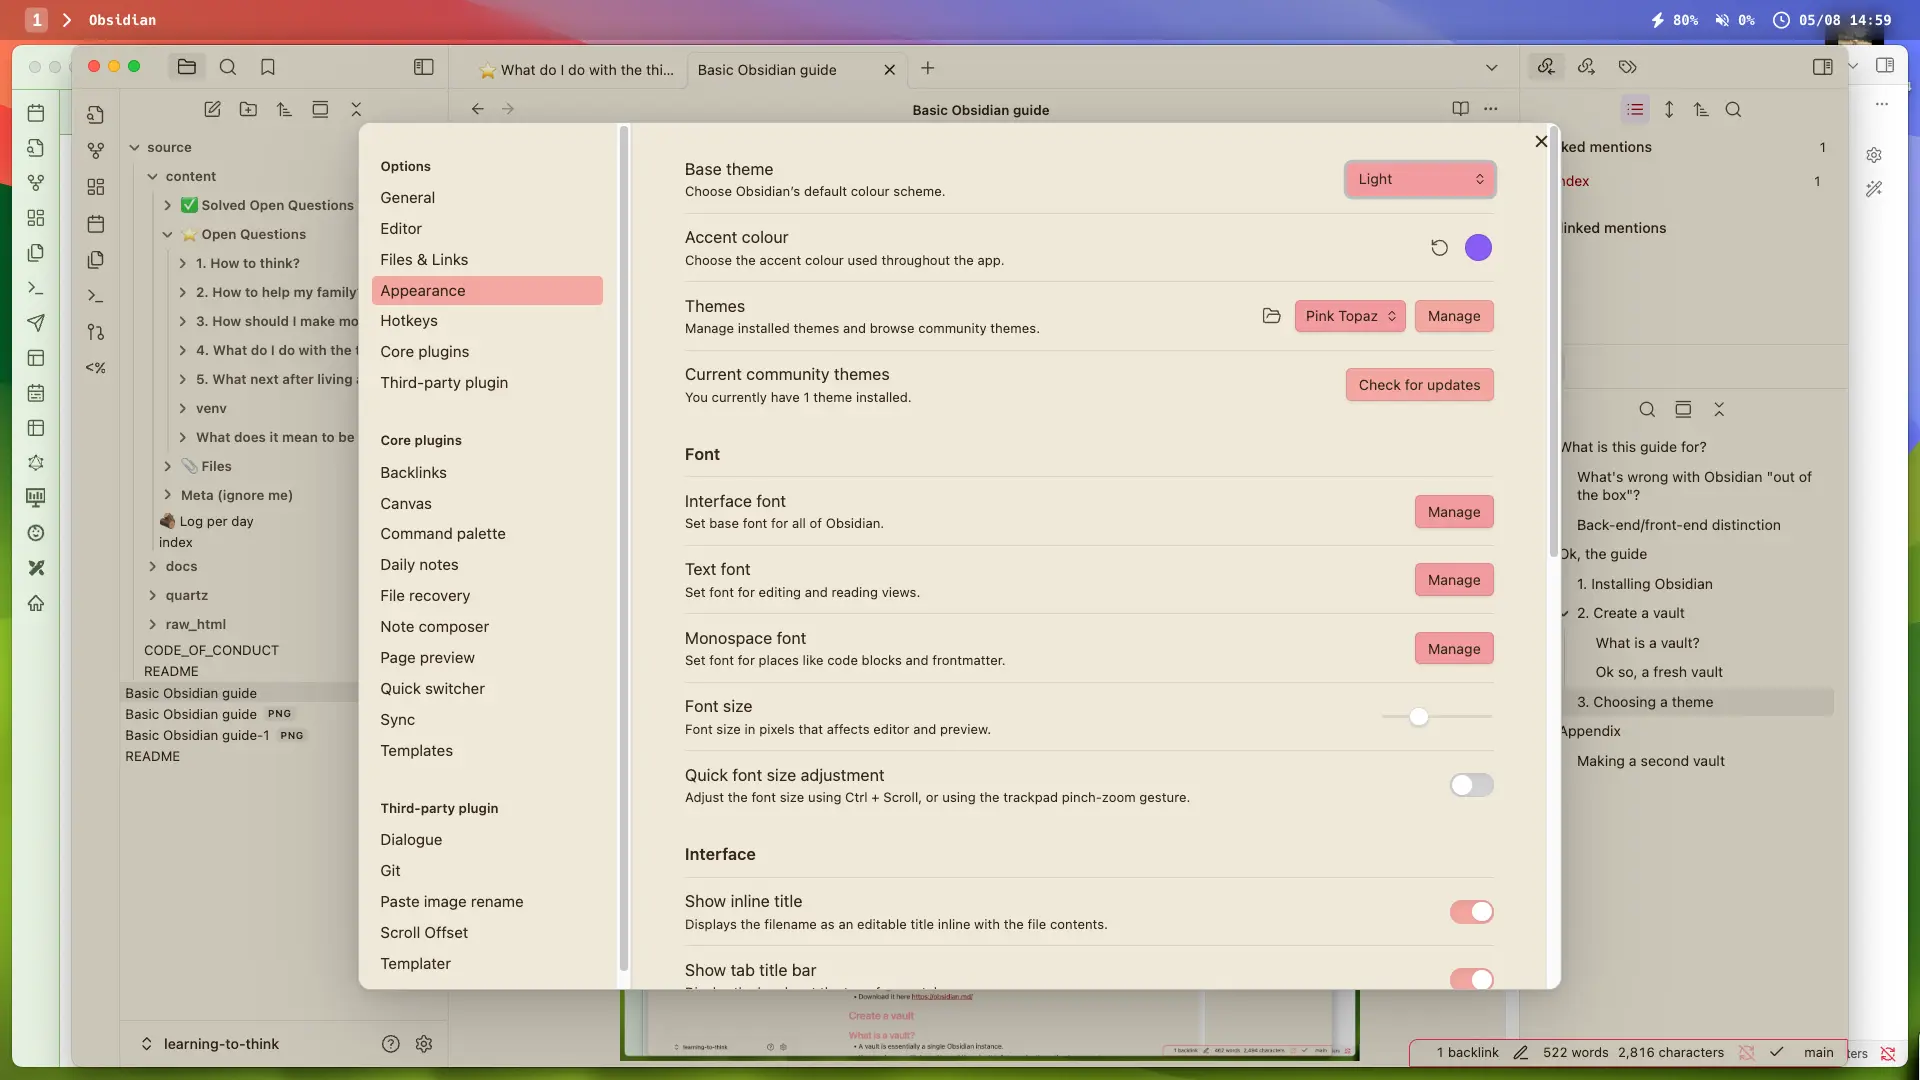Open themes folder icon beside Pink Topaz
Screen dimensions: 1920x1080
pos(1271,316)
